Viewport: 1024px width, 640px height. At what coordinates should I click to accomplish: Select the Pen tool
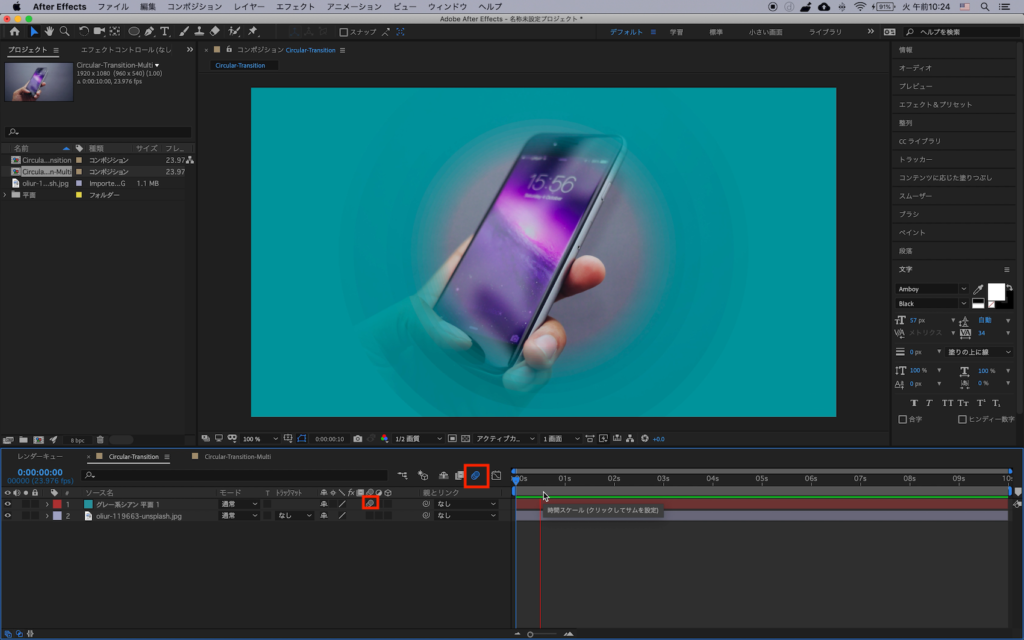coord(150,32)
